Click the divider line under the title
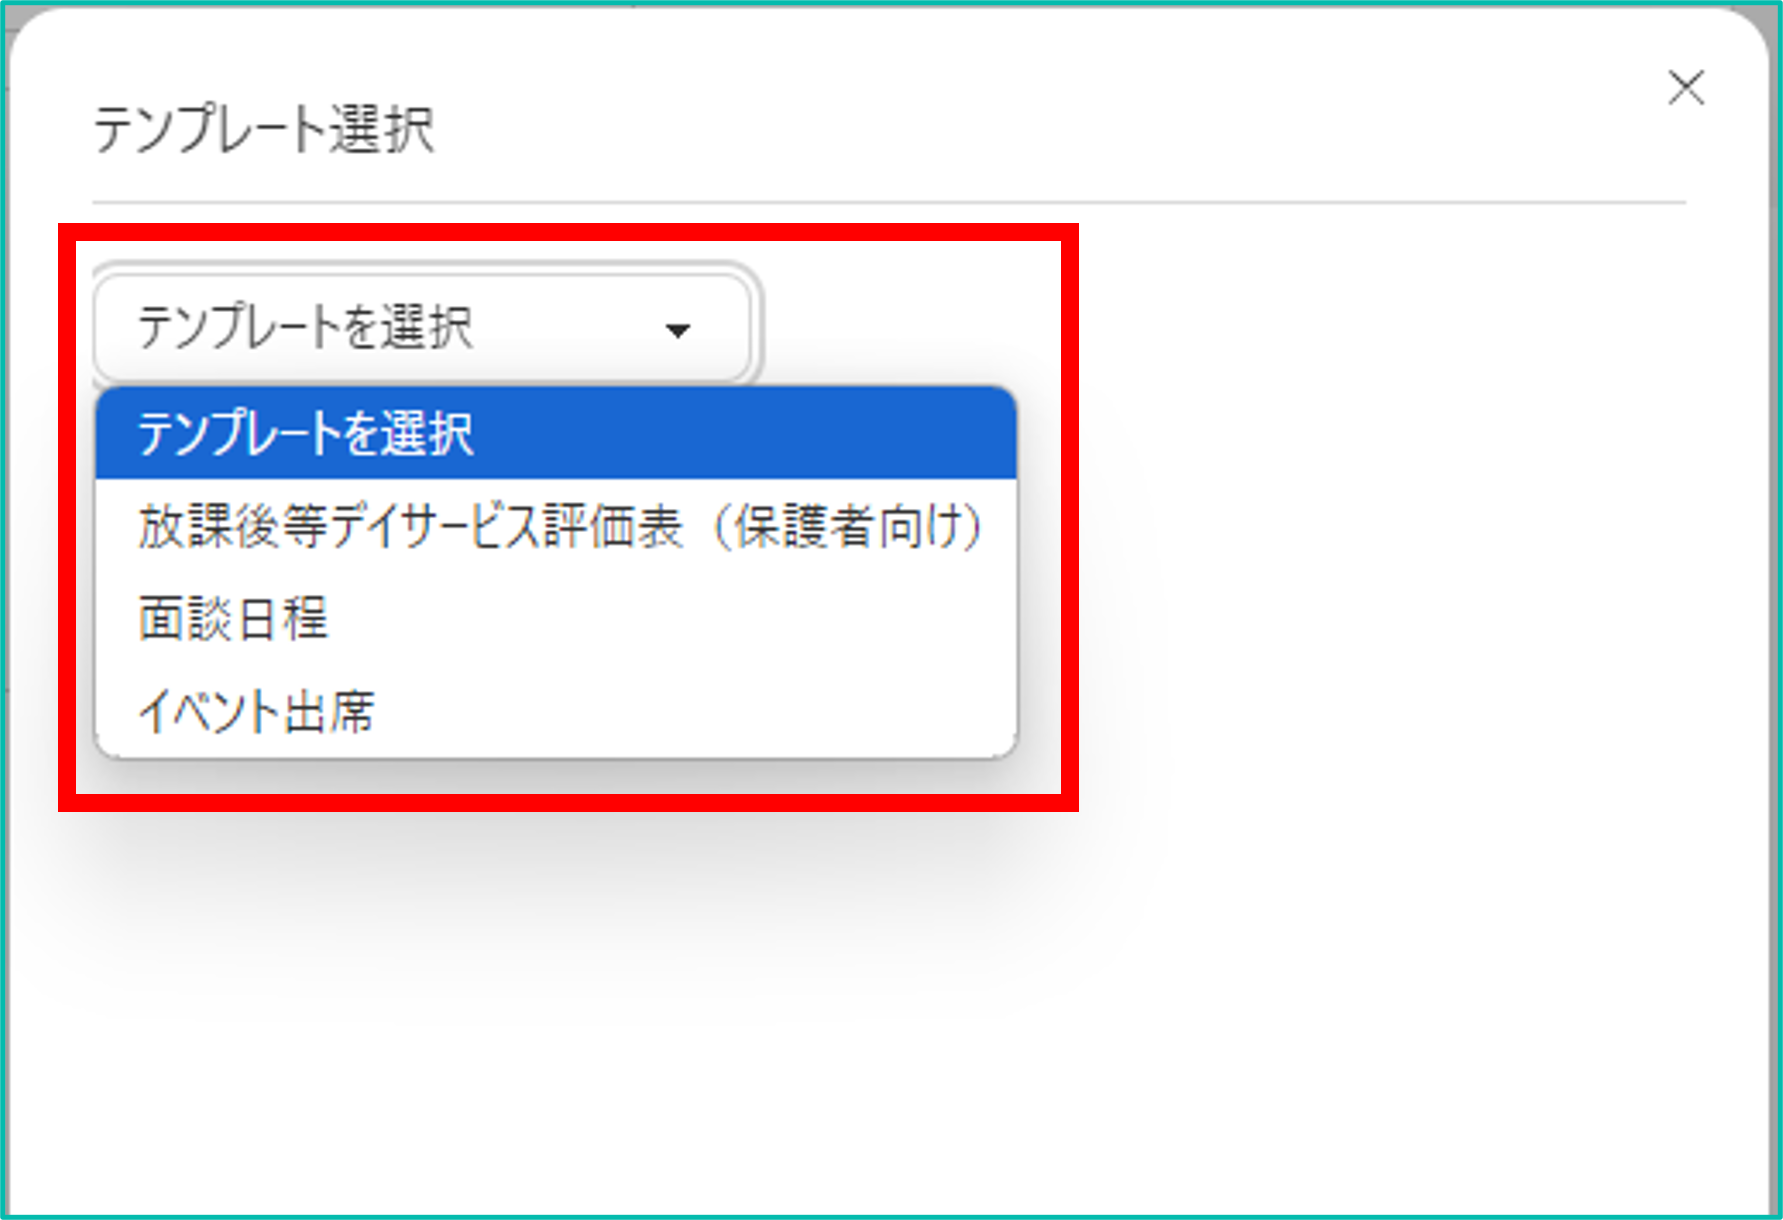1783x1220 pixels. [x=889, y=202]
